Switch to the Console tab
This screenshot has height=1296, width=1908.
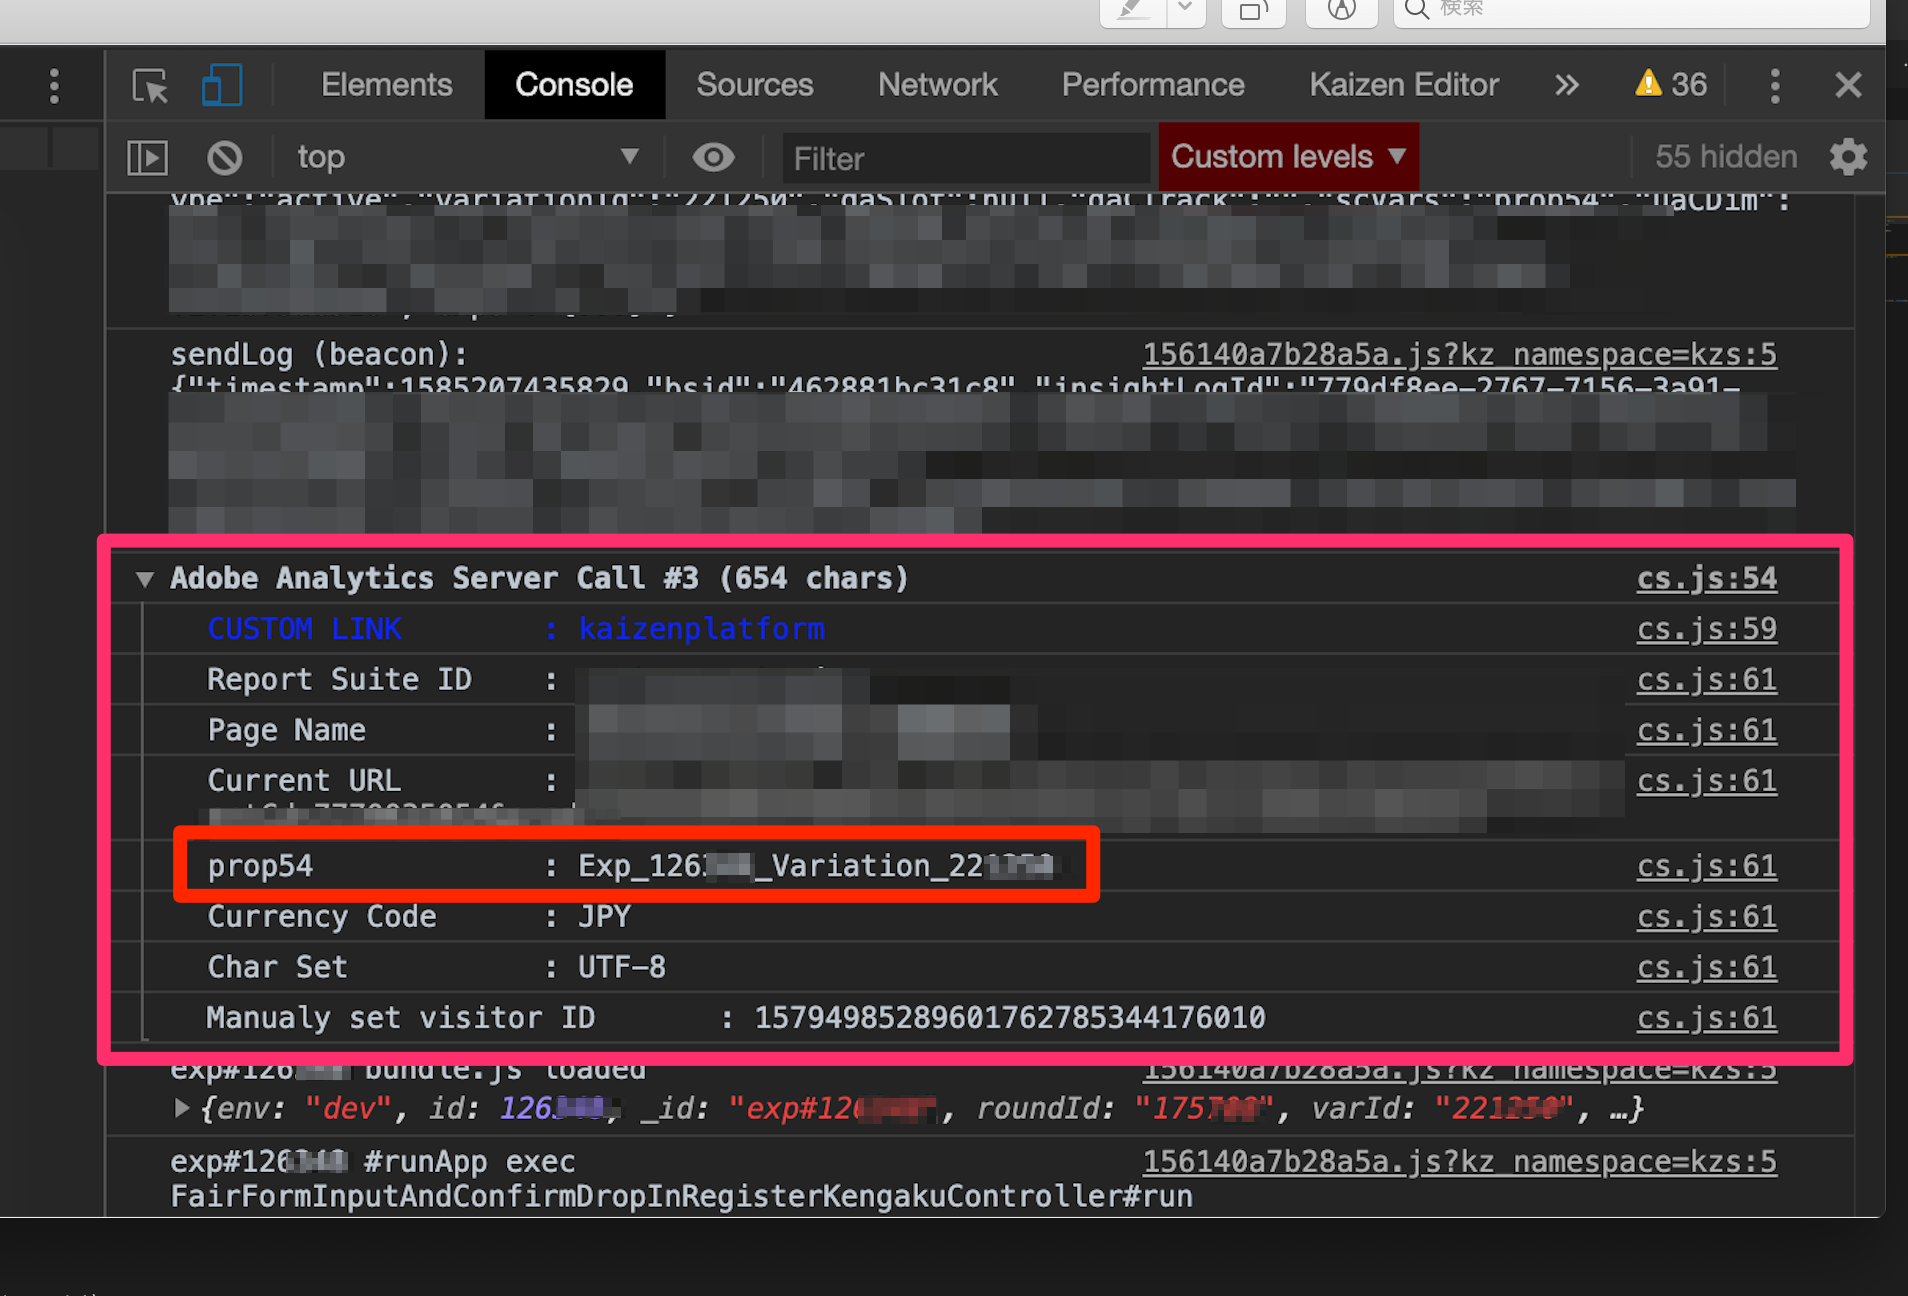coord(574,85)
